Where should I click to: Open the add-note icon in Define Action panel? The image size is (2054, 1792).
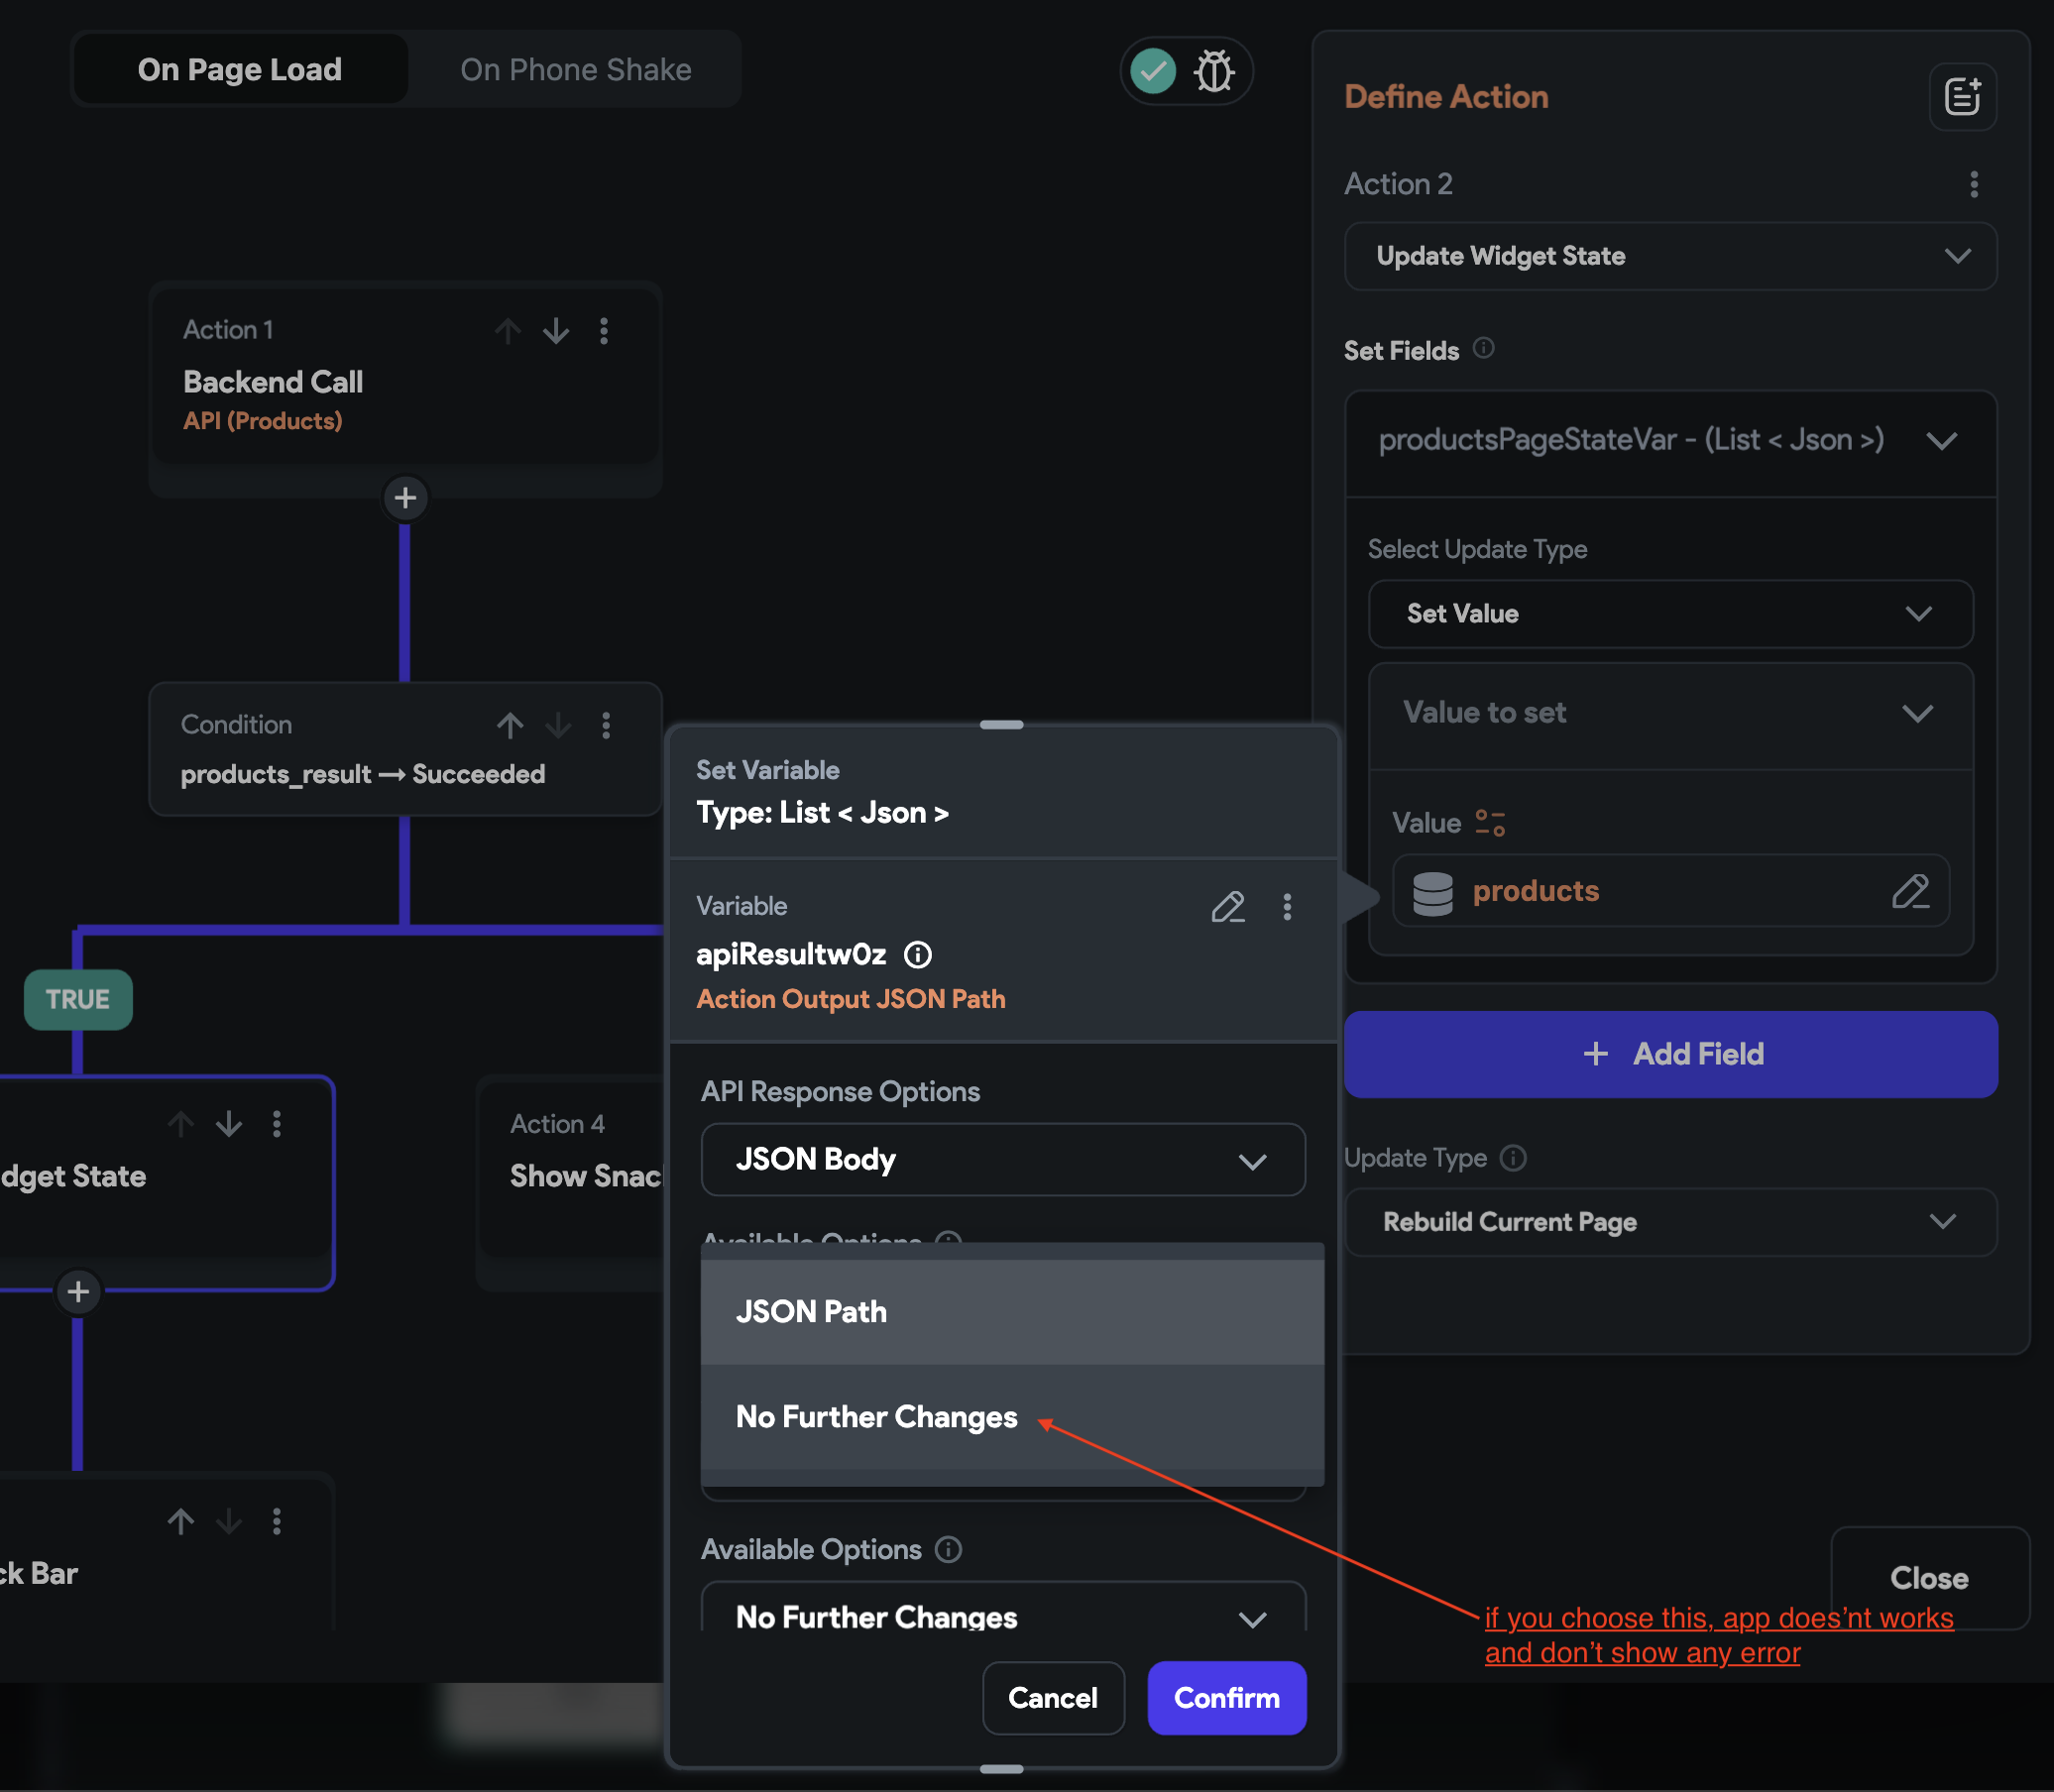[1962, 96]
